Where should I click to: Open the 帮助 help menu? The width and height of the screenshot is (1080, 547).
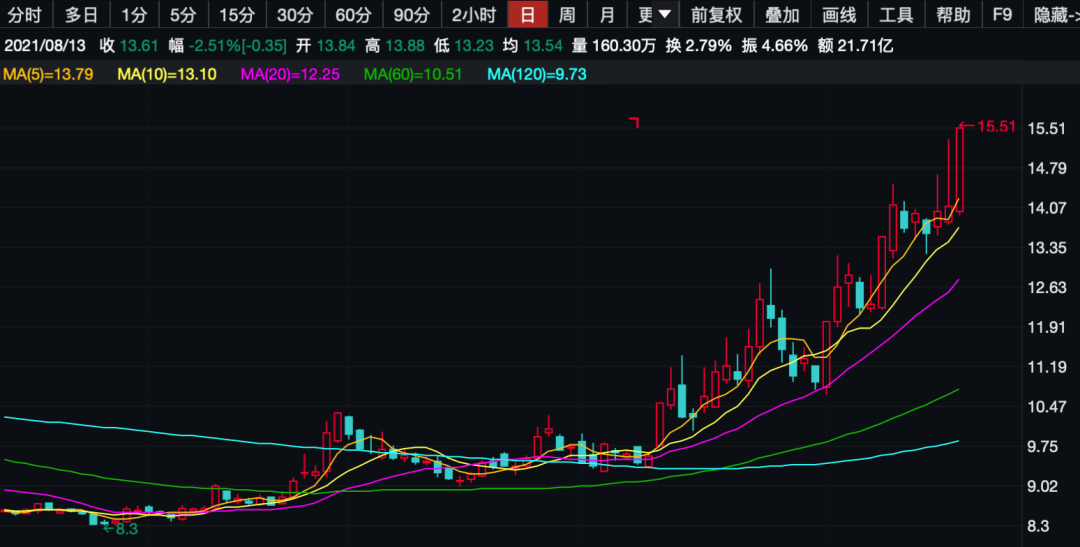click(953, 14)
